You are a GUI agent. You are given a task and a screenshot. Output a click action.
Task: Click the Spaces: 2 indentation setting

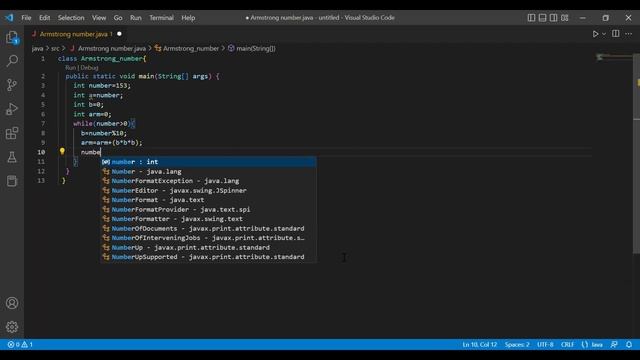[517, 344]
